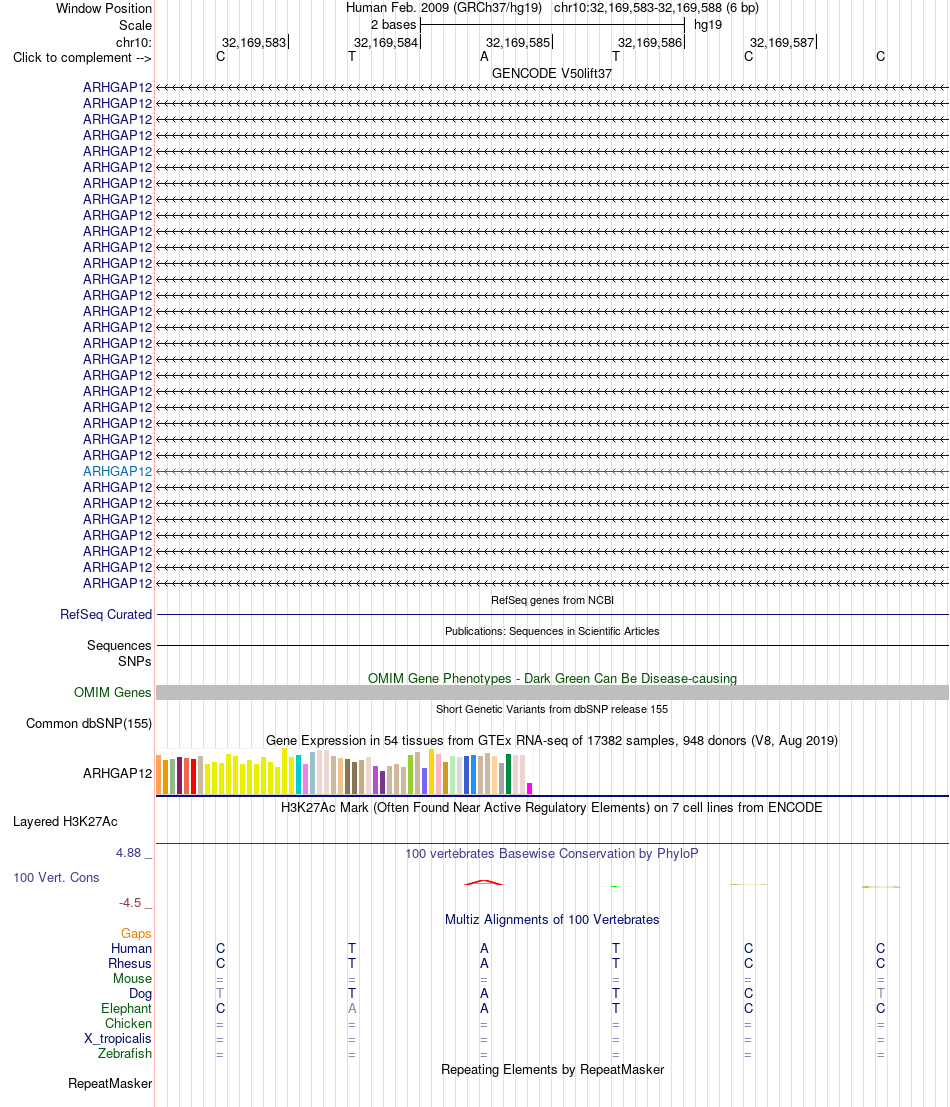Open the RefSeq Curated track label
Viewport: 950px width, 1107px height.
[x=106, y=614]
